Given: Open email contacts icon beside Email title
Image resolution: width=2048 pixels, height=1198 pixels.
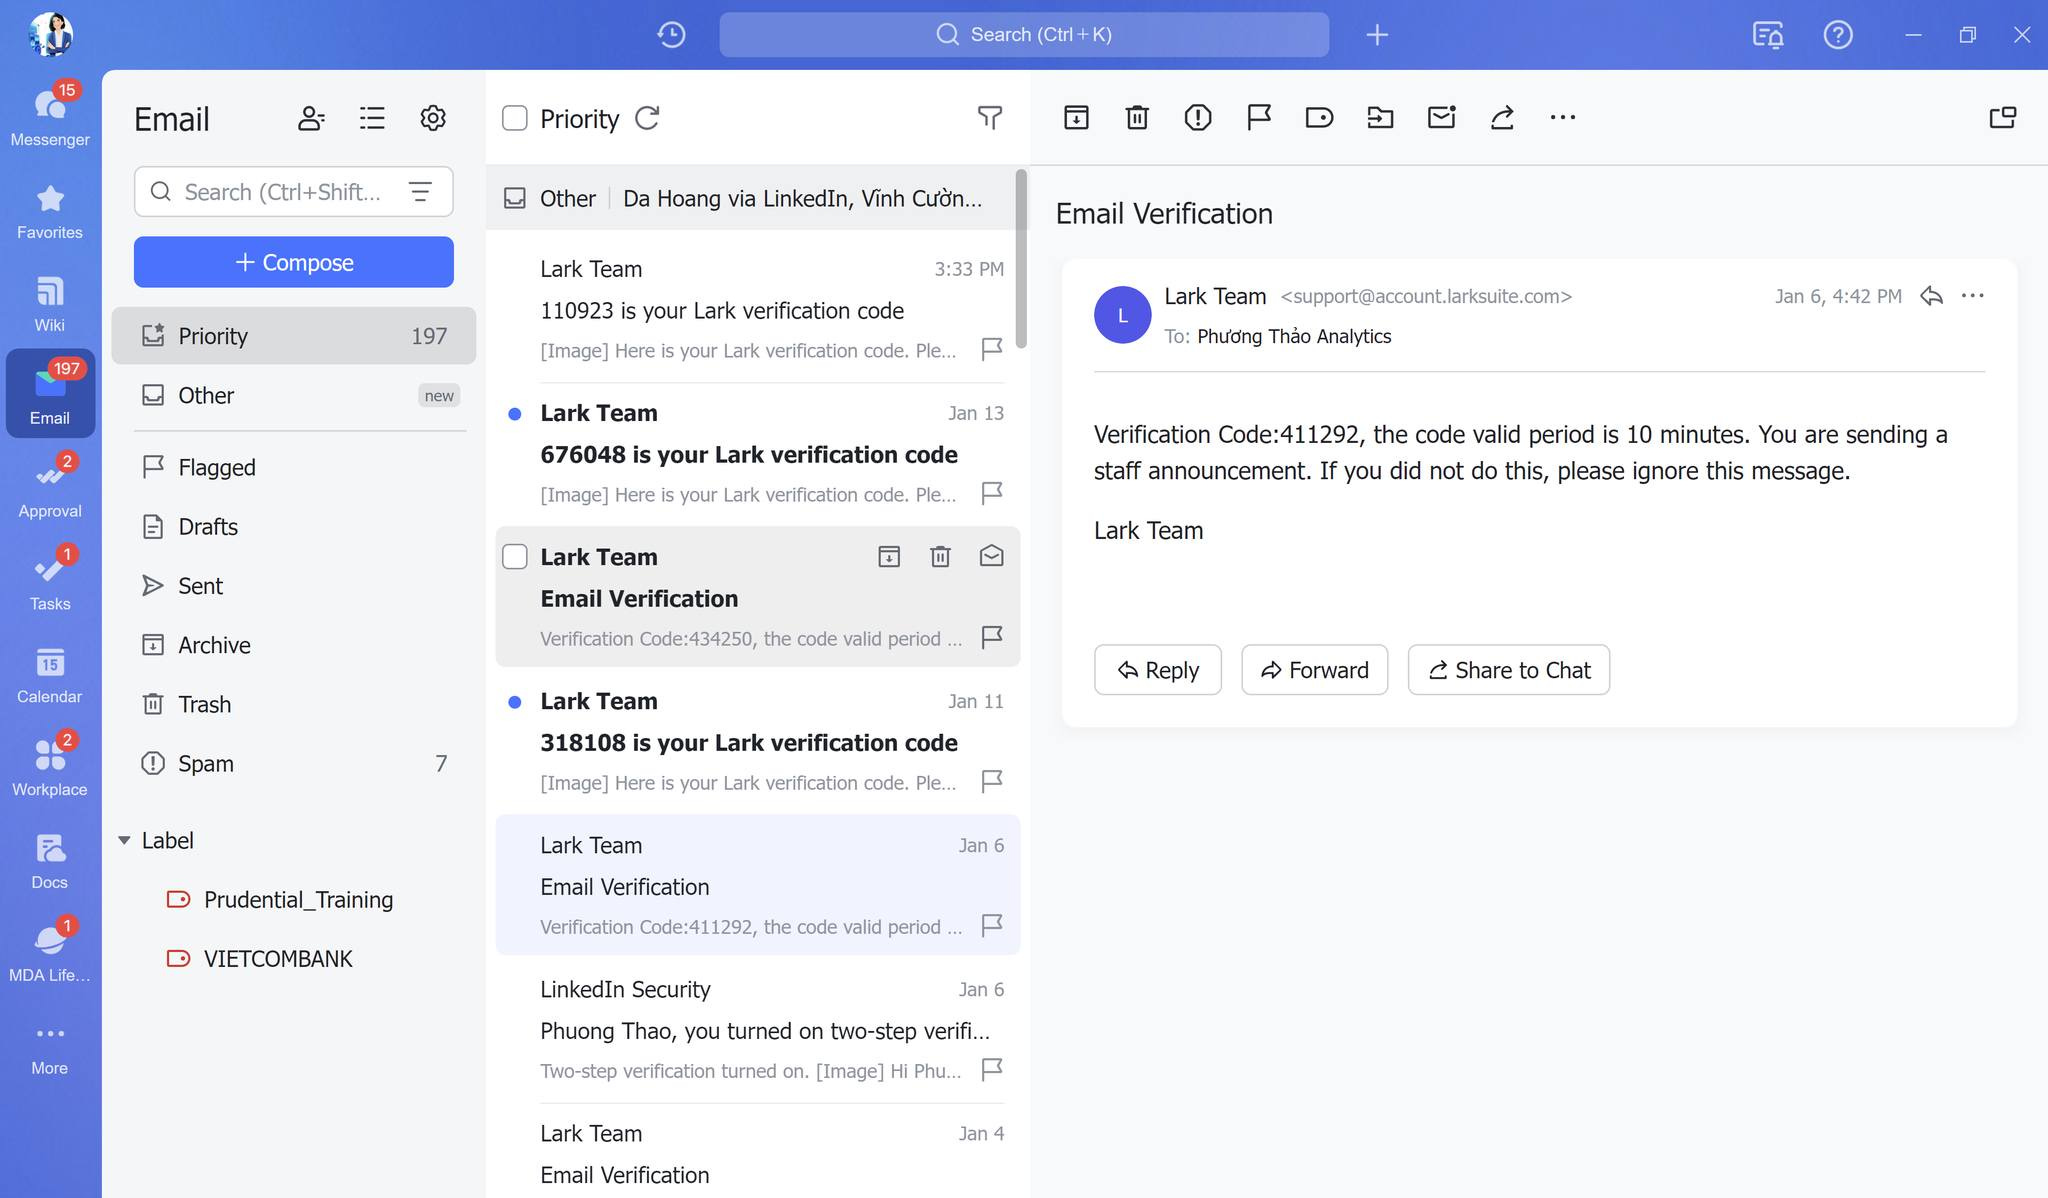Looking at the screenshot, I should tap(311, 118).
